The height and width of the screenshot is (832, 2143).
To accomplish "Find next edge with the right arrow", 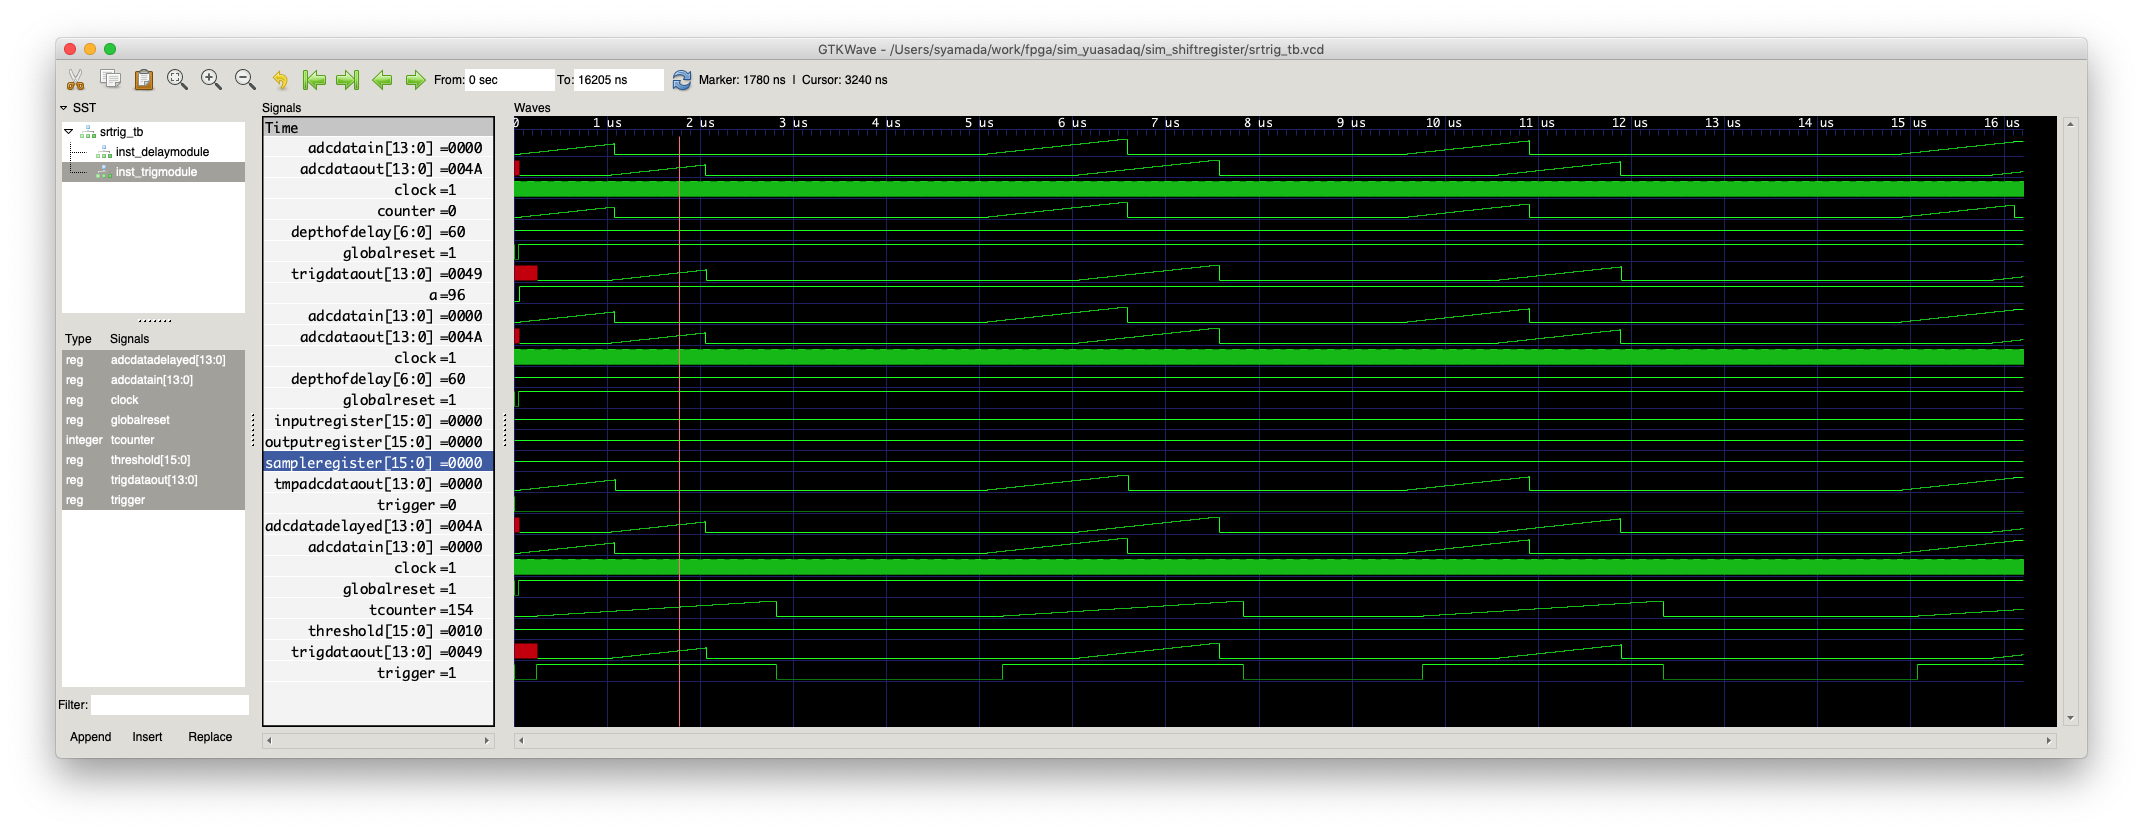I will 415,80.
